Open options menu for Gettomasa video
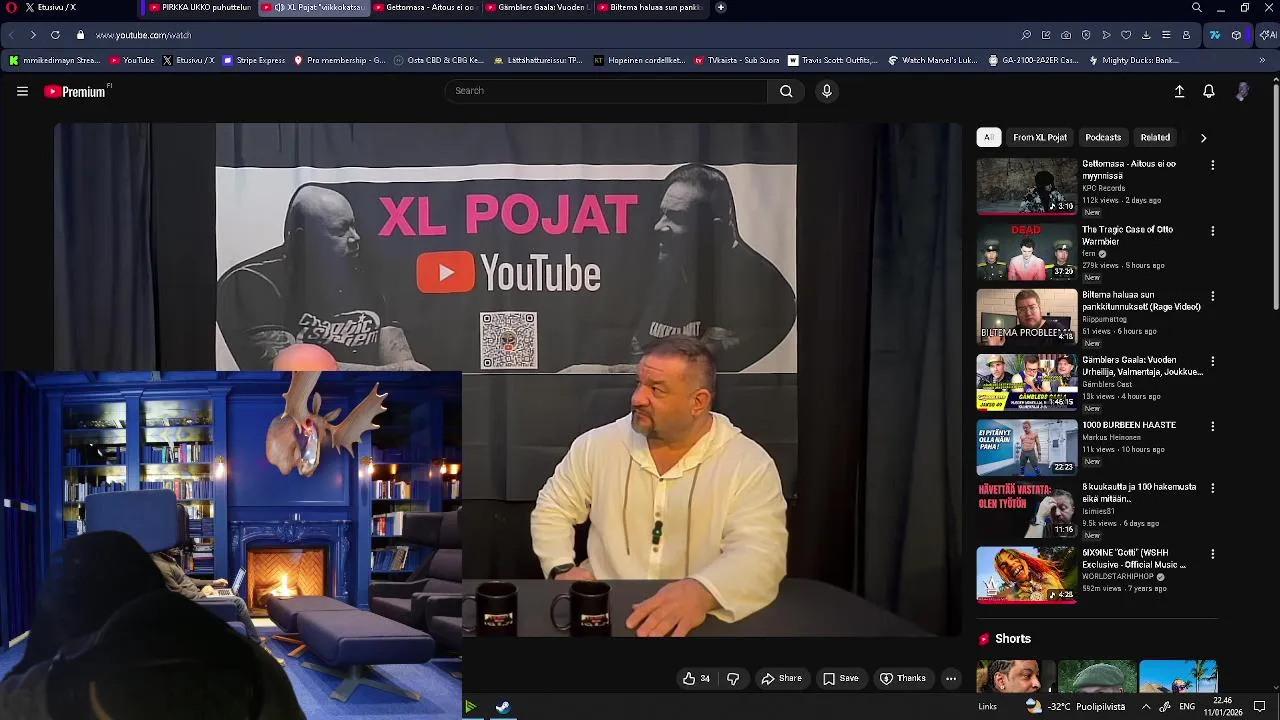The width and height of the screenshot is (1280, 720). 1212,165
